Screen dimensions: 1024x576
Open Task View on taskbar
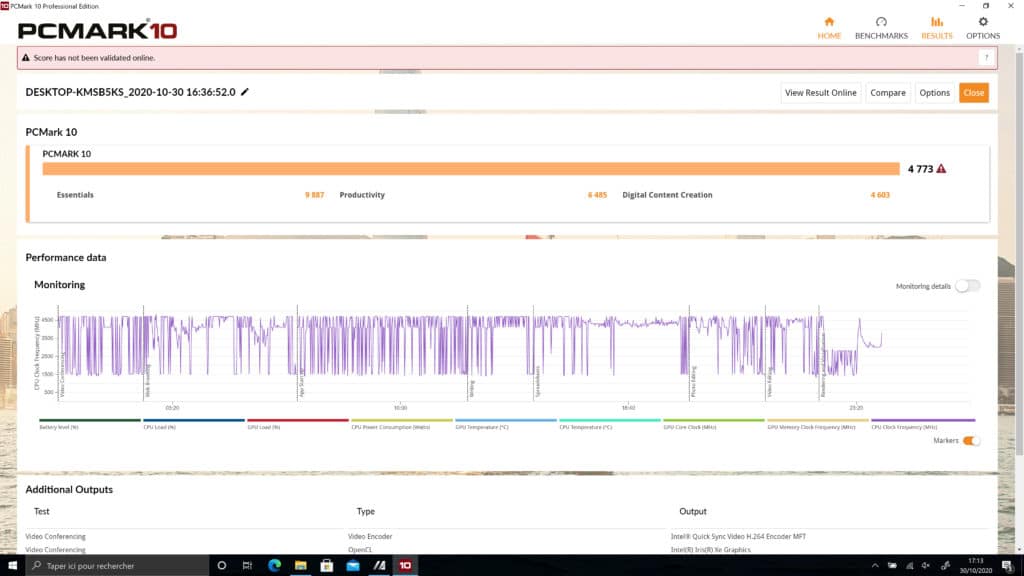(x=247, y=566)
